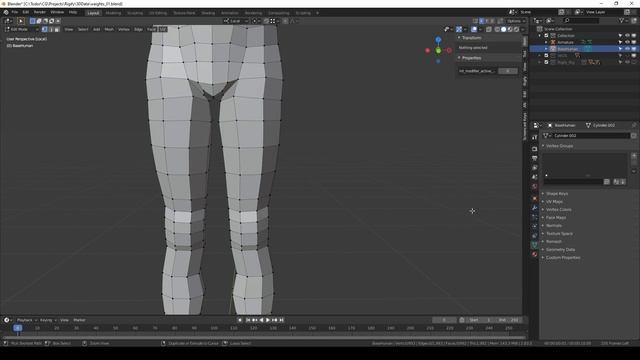
Task: Select the BaseHuman object in outliner
Action: tap(567, 49)
